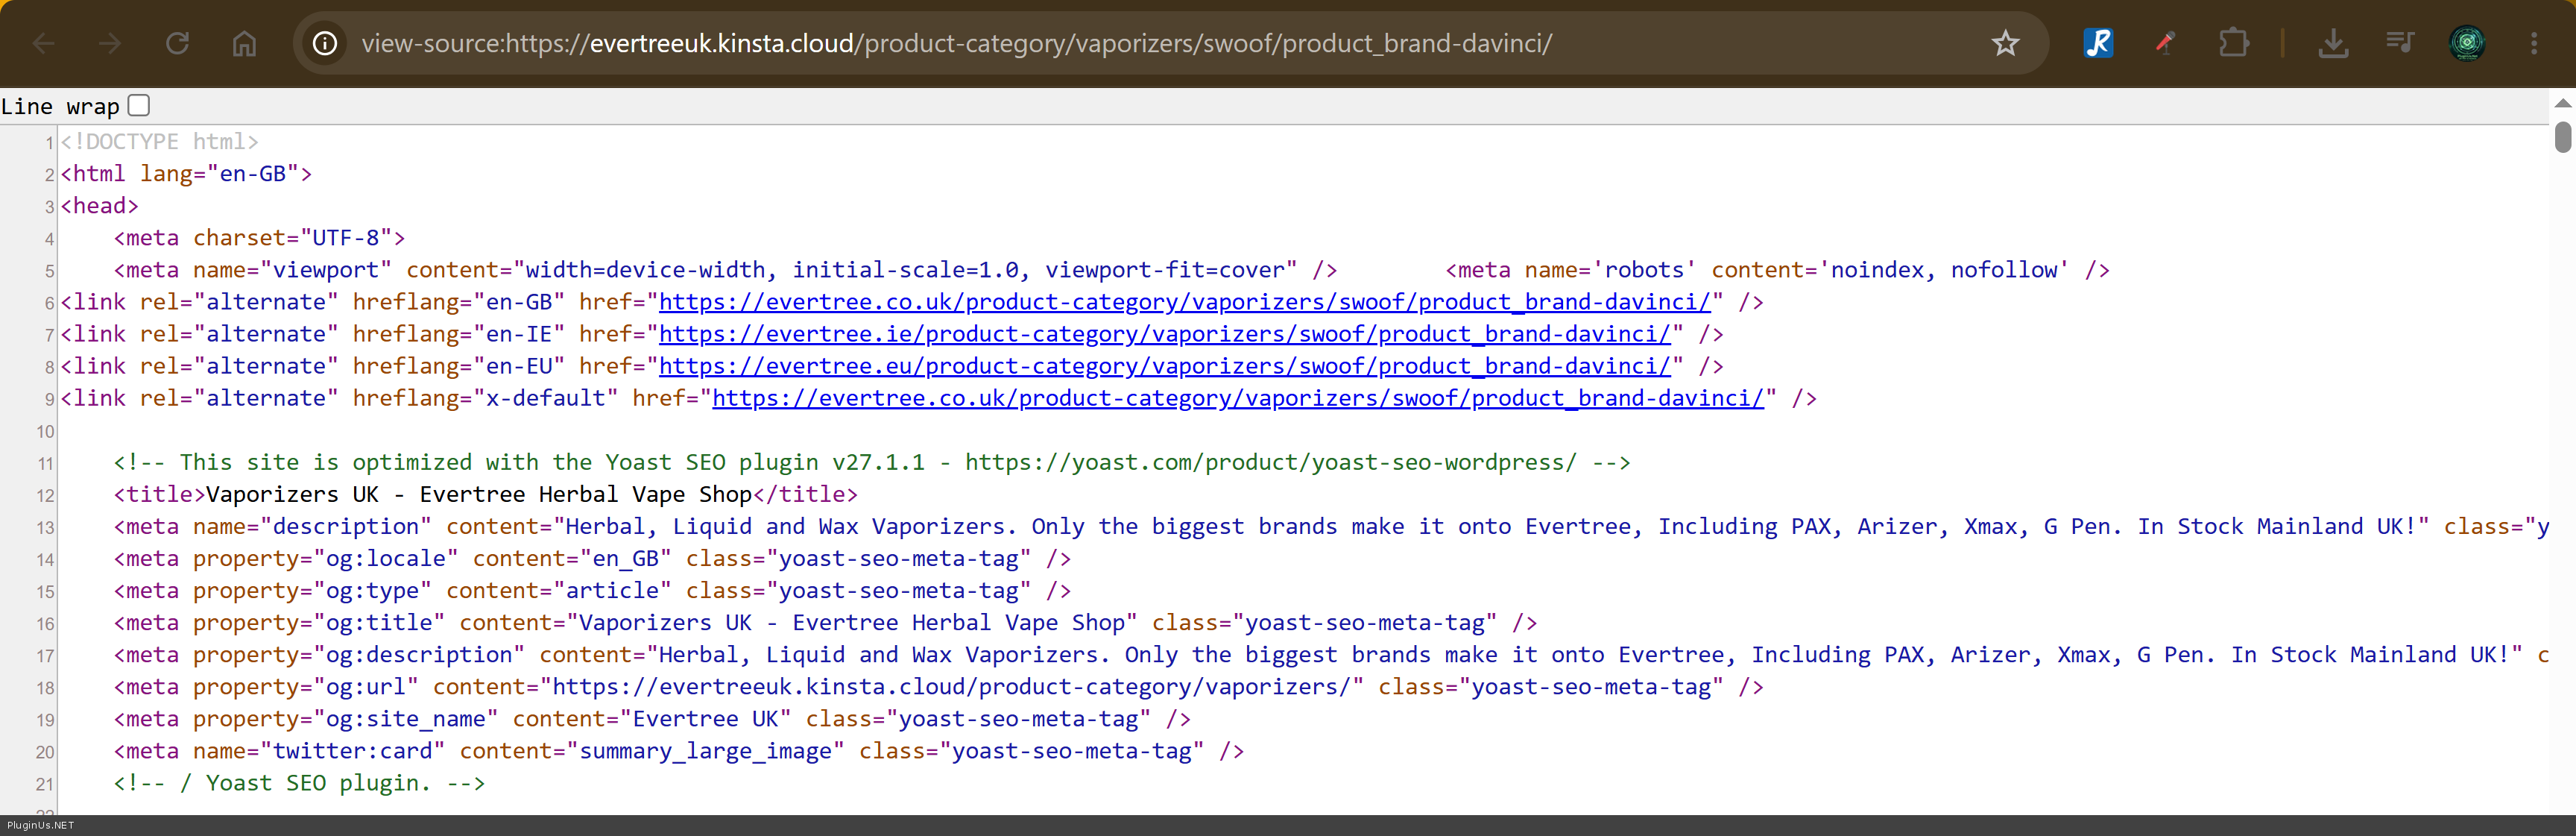Click the Yoast SEO plugin v27.1.1 comment
Viewport: 2576px width, 836px height.
871,462
